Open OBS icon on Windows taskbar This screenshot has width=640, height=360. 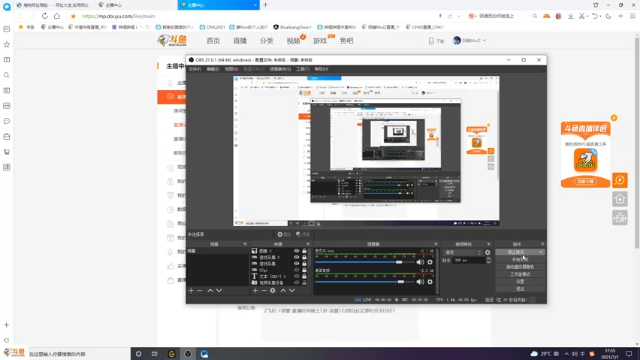pyautogui.click(x=188, y=354)
